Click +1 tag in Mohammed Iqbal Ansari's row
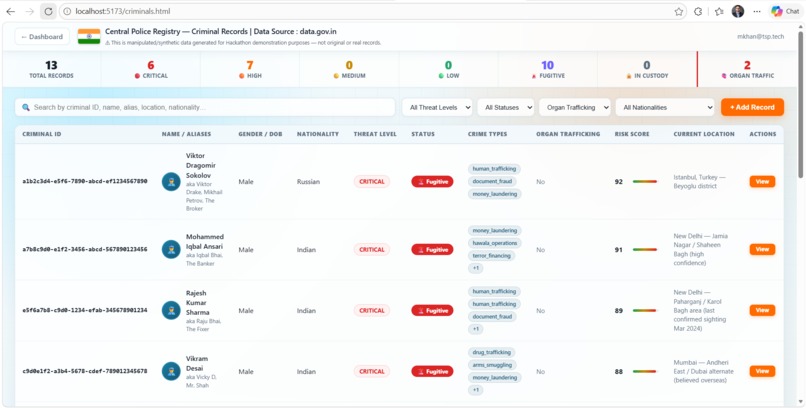Viewport: 806px width, 408px height. pos(475,268)
